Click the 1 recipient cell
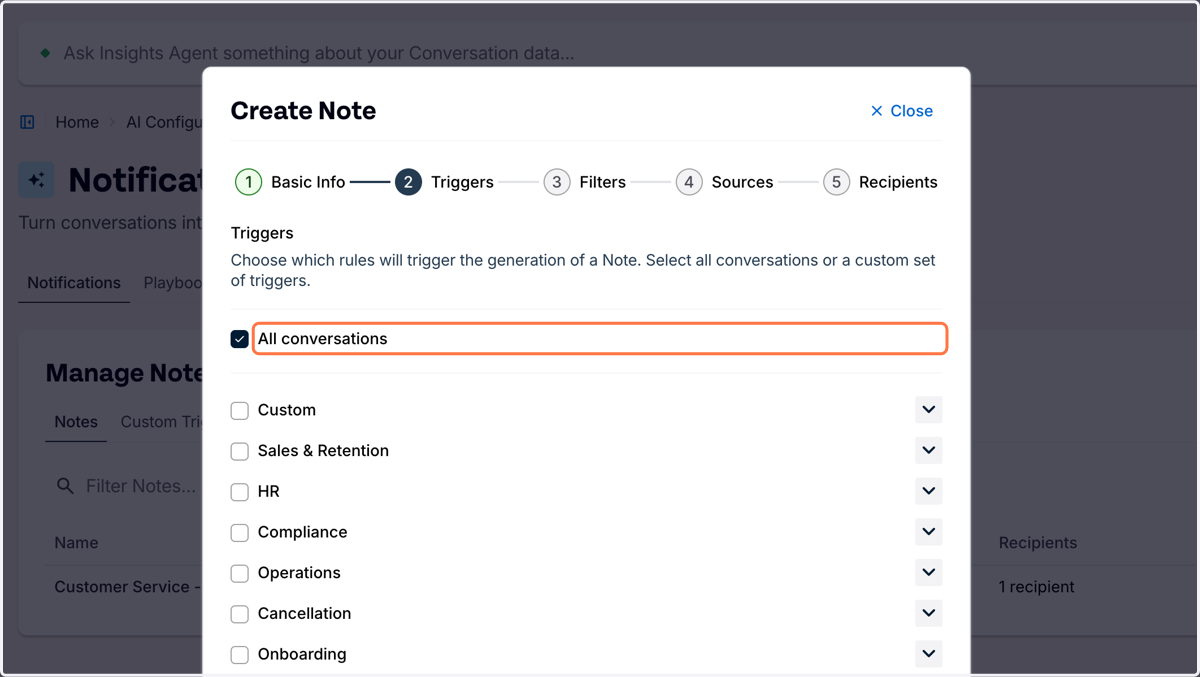 (x=1037, y=587)
